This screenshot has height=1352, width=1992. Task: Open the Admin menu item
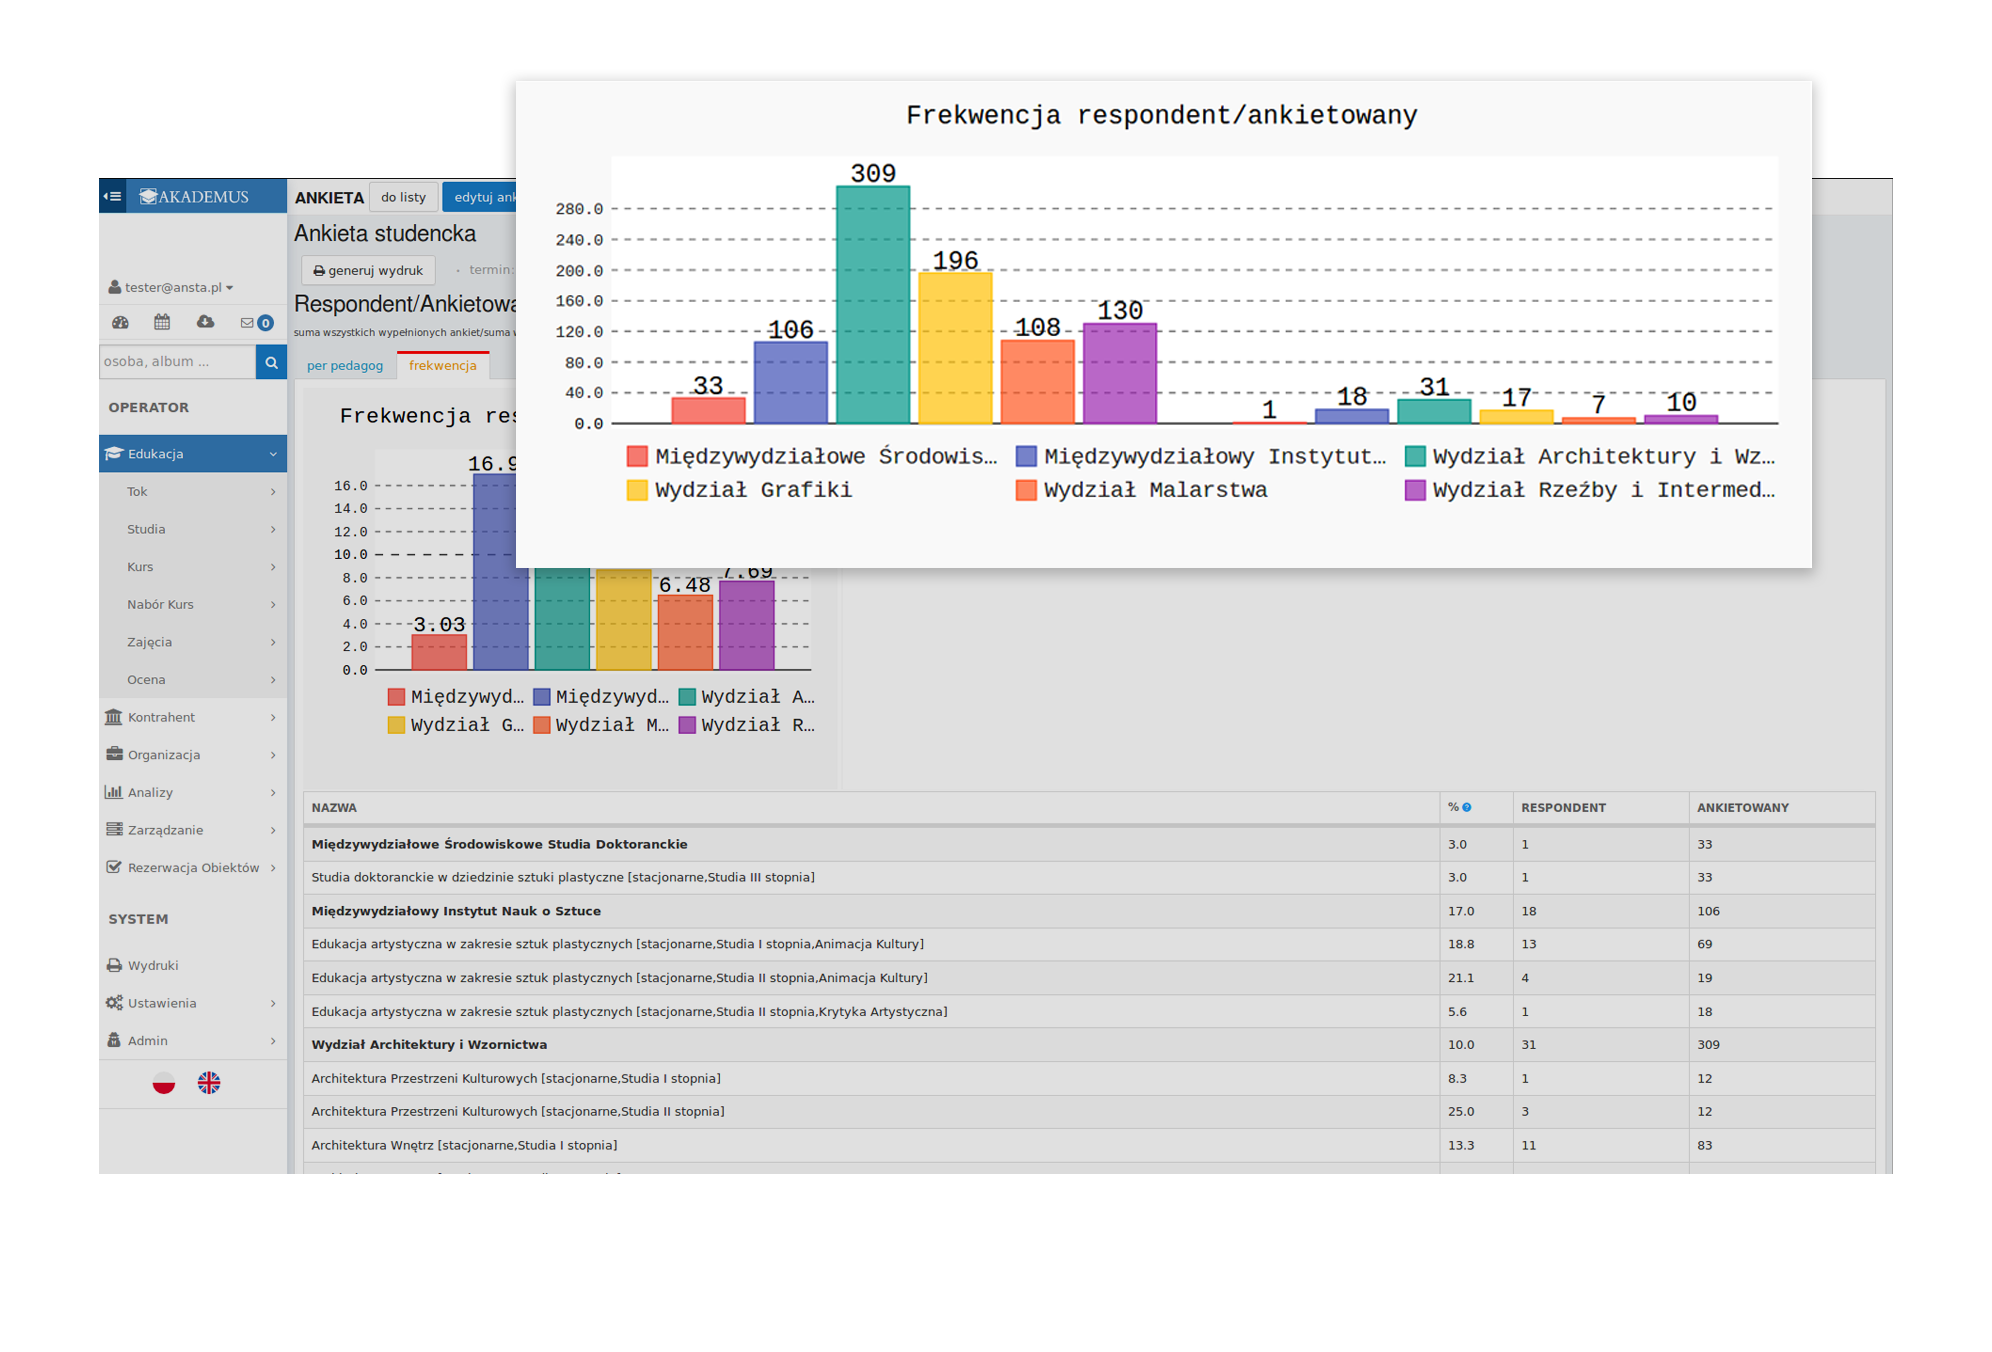tap(193, 1040)
